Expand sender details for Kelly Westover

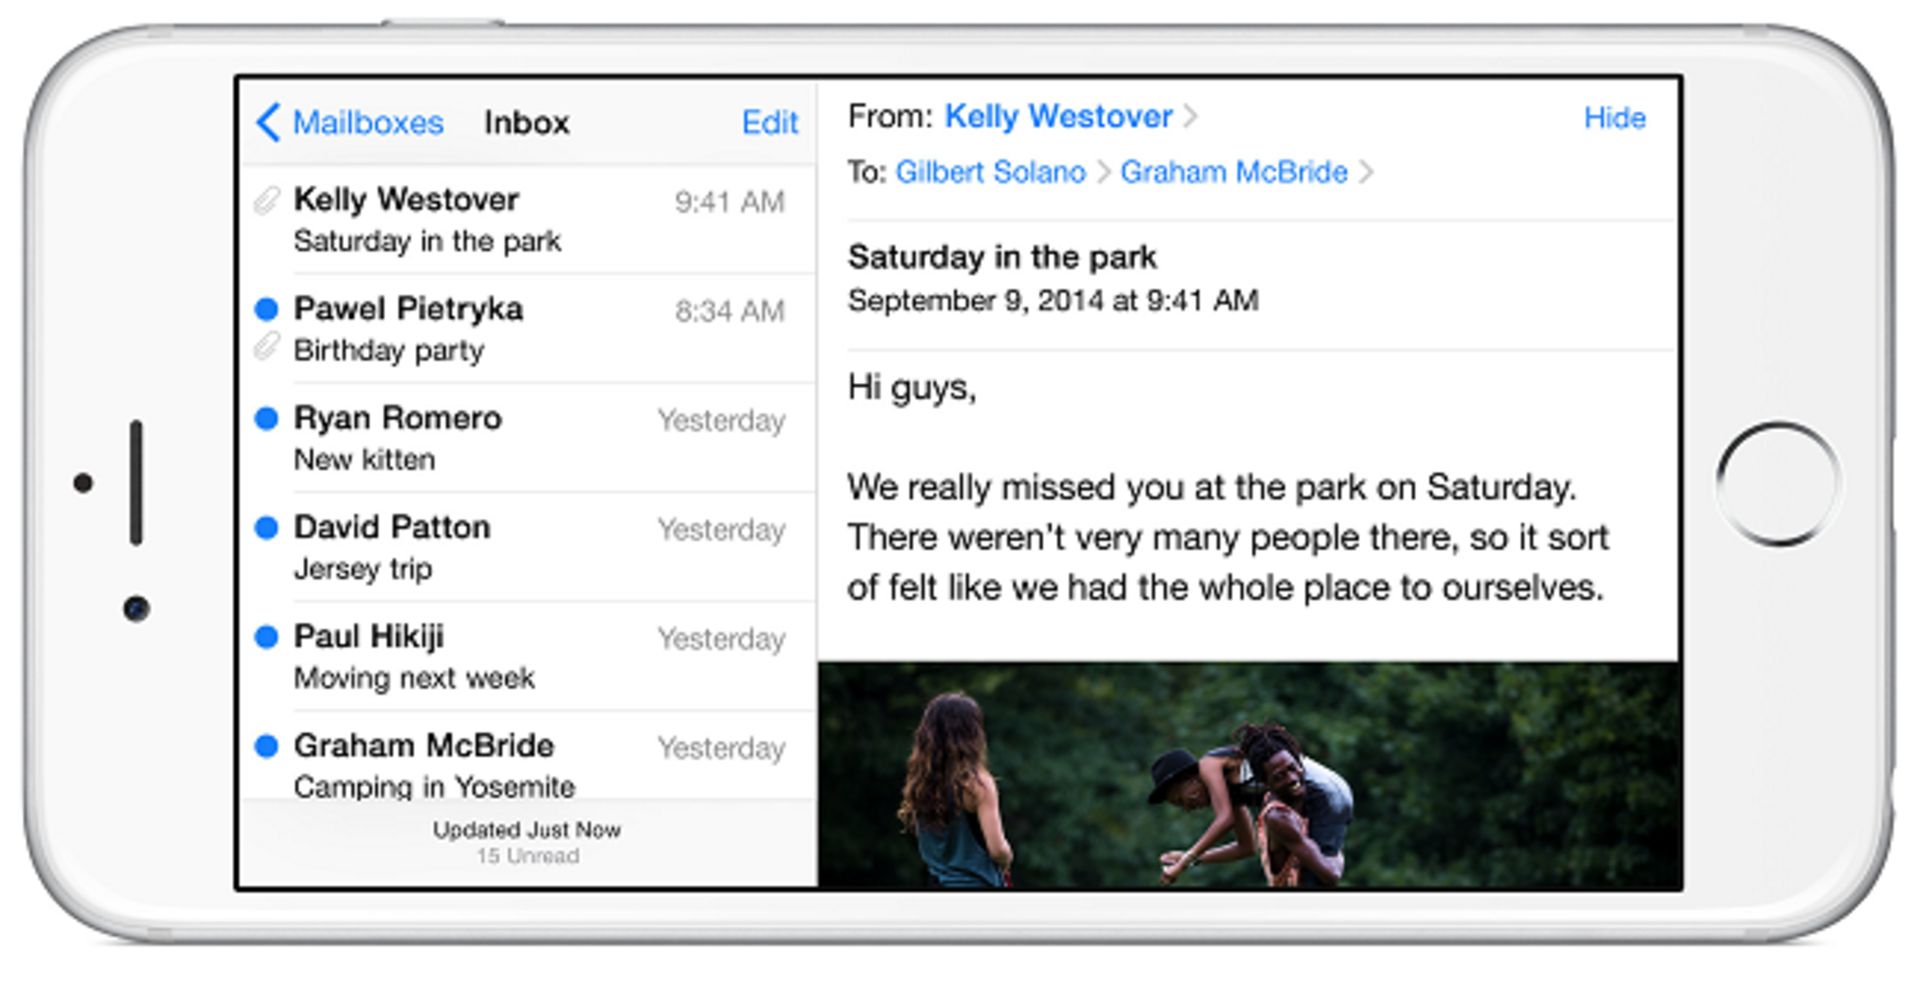tap(1060, 116)
